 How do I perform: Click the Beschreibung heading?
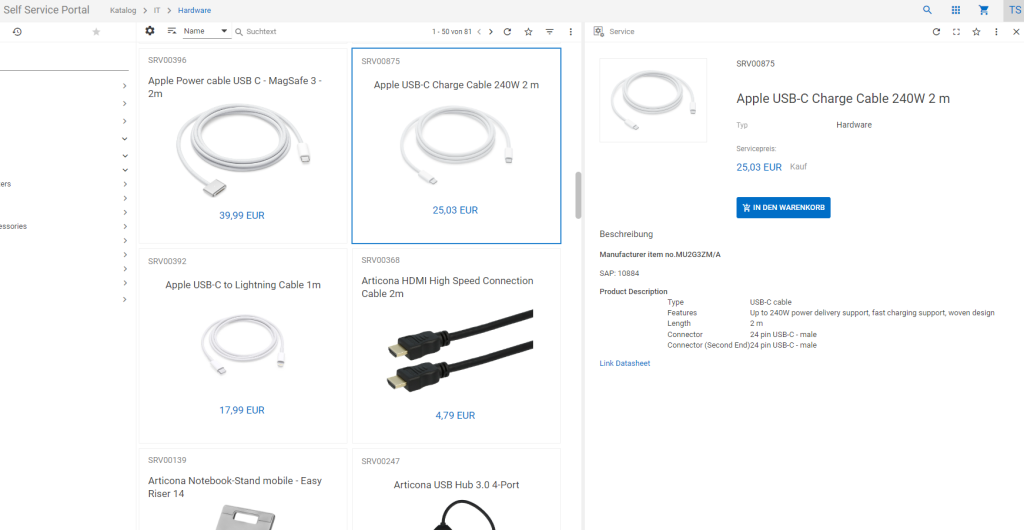pyautogui.click(x=626, y=234)
